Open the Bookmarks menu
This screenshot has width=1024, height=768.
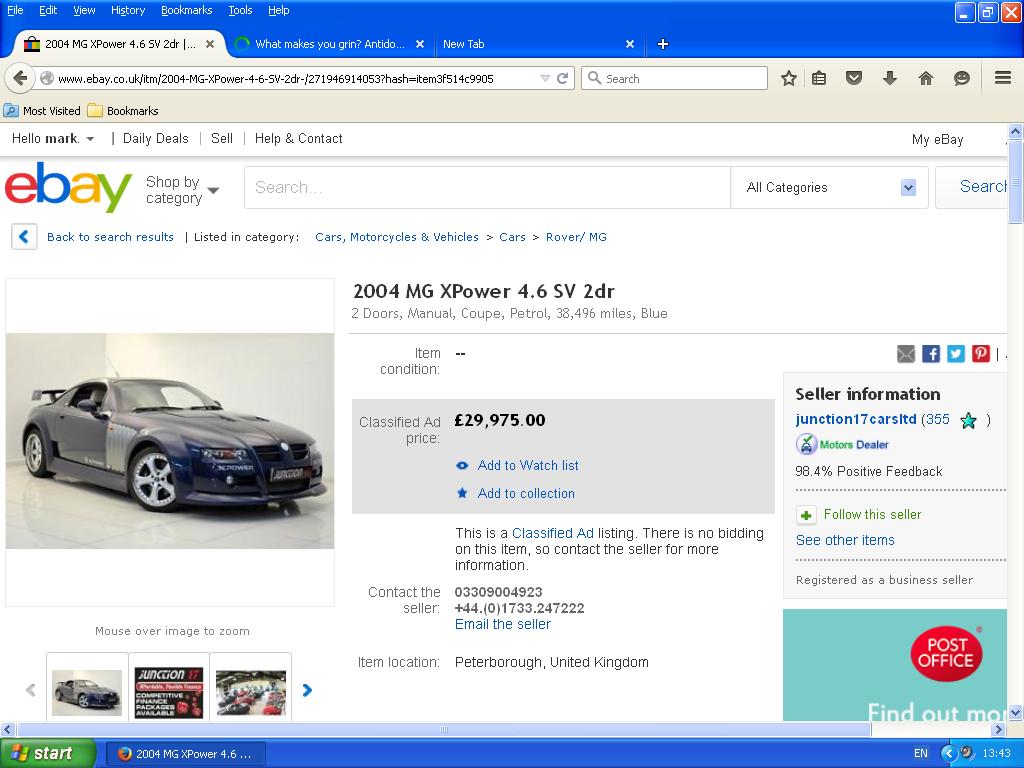(x=187, y=10)
